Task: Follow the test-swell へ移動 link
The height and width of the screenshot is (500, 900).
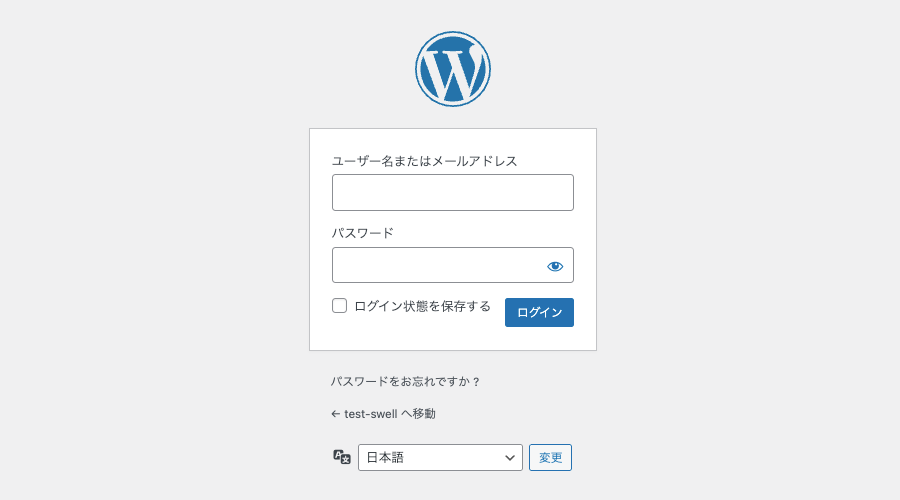Action: click(383, 413)
